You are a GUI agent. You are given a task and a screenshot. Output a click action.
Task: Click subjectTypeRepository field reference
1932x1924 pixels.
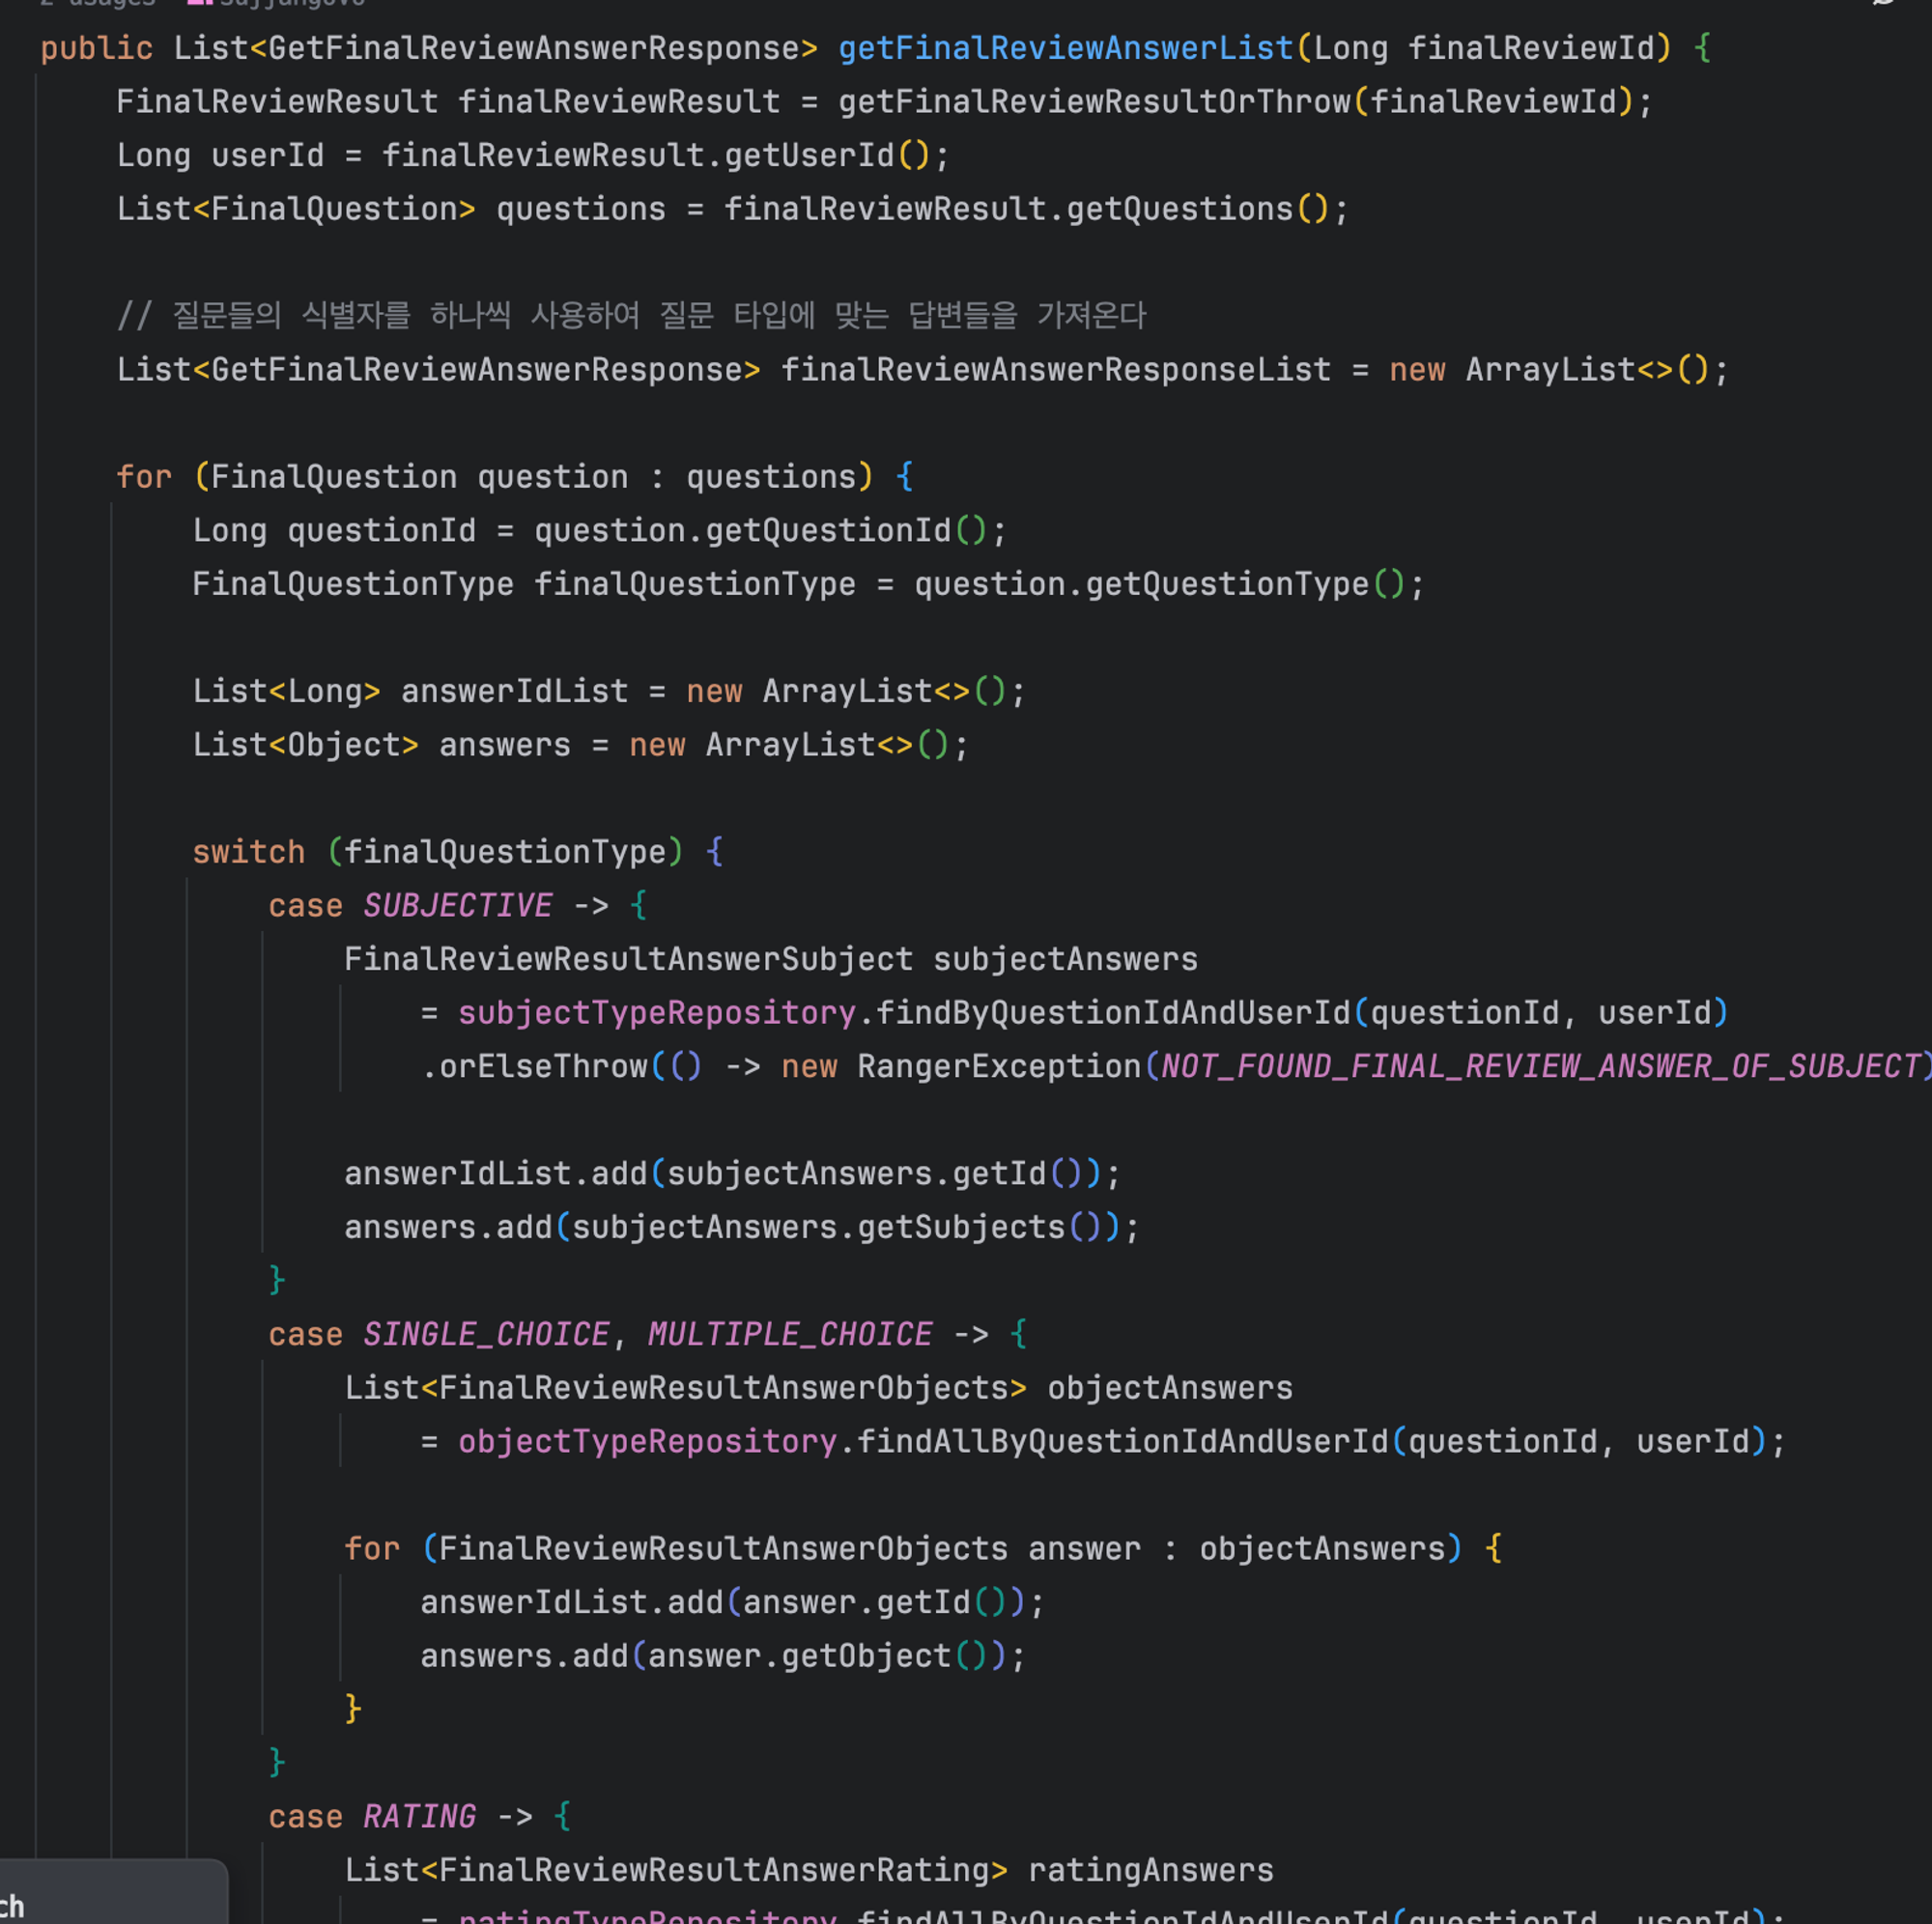[x=657, y=1013]
